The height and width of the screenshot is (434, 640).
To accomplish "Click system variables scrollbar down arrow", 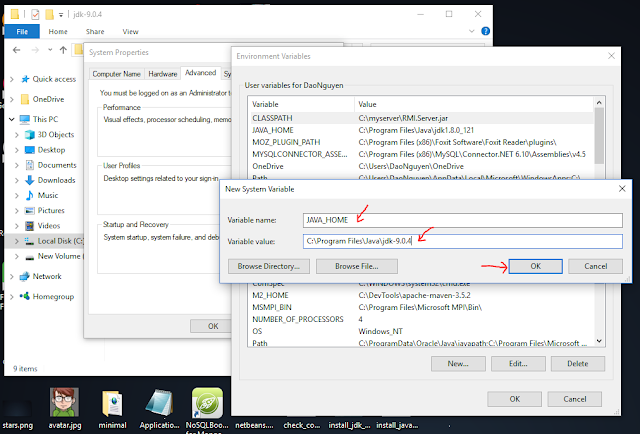I will pos(599,341).
